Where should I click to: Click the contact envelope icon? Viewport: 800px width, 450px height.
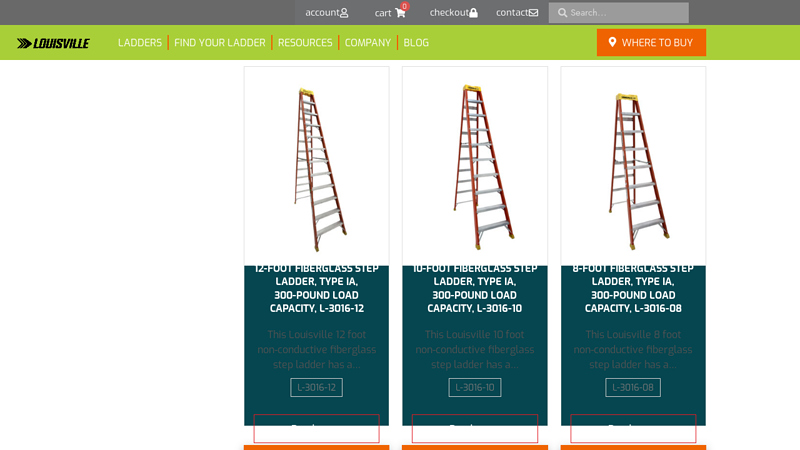coord(533,13)
